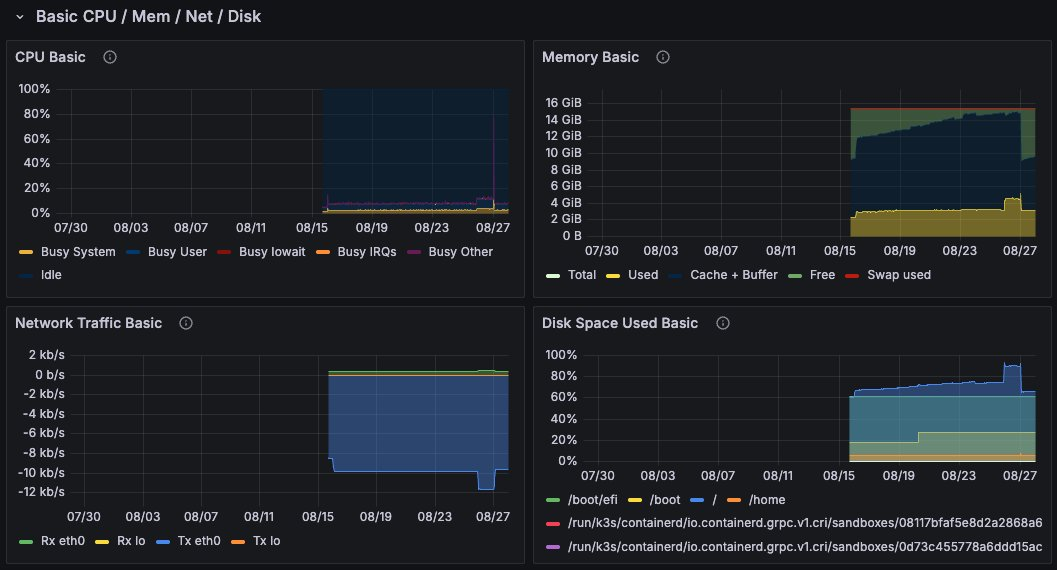1057x570 pixels.
Task: Click the info icon beside CPU Basic
Action: click(110, 57)
